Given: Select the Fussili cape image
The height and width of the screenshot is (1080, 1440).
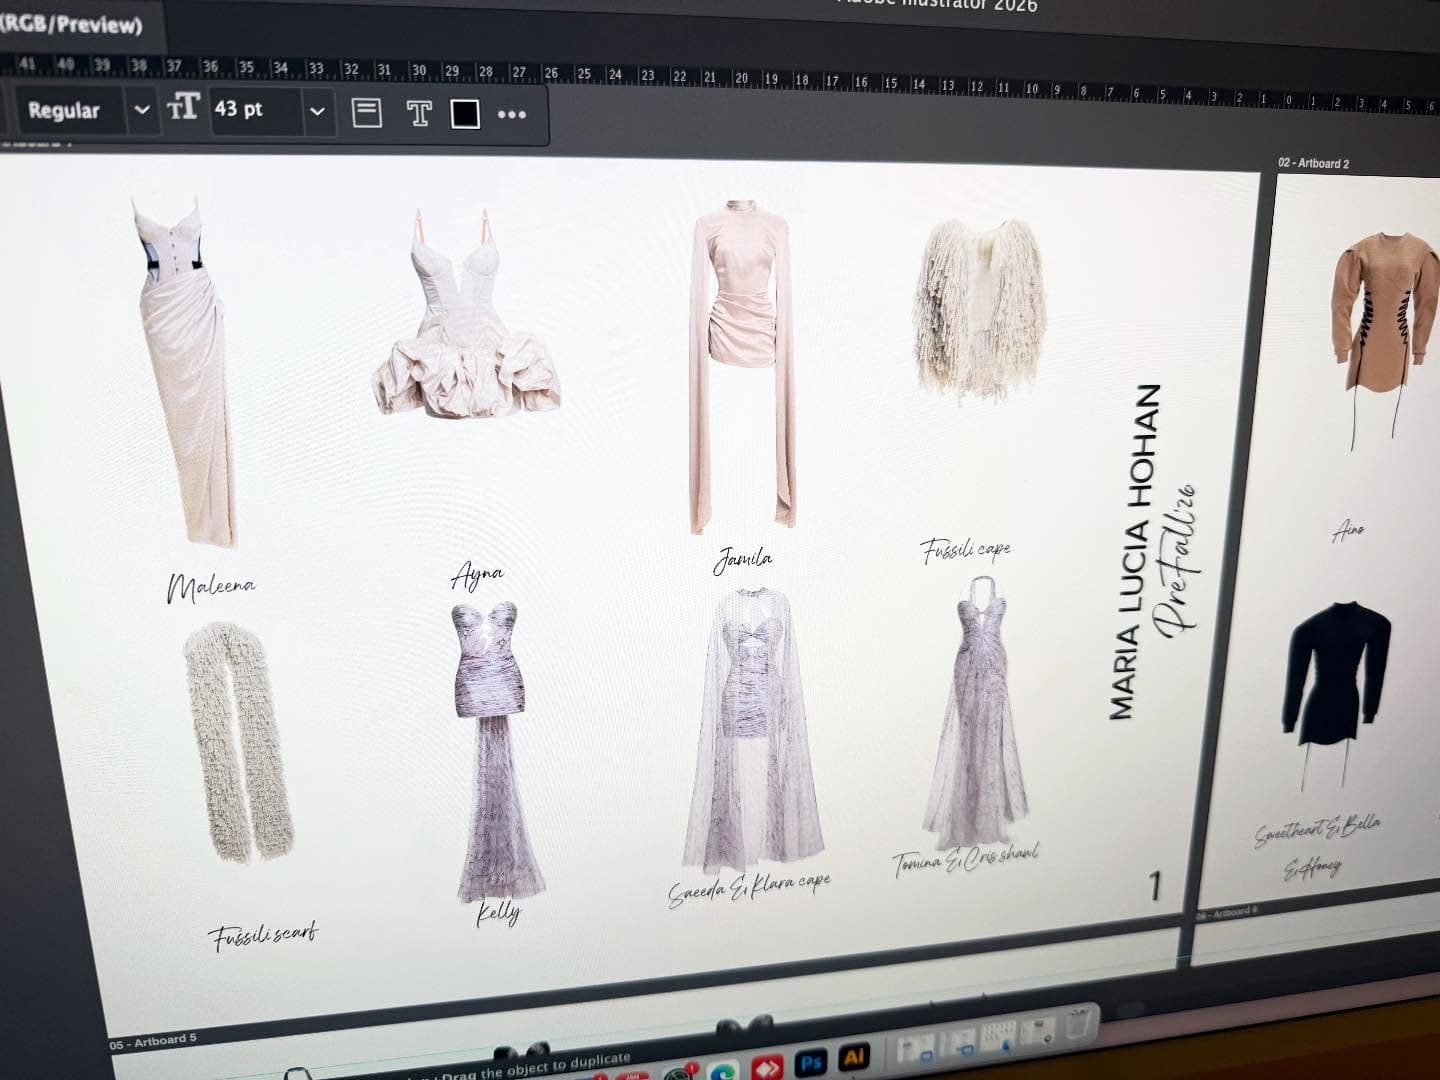Looking at the screenshot, I should tap(980, 310).
